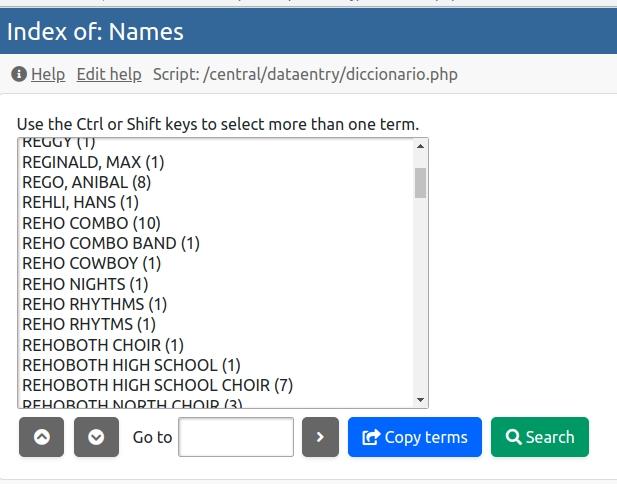Click the down chevron navigation button
The height and width of the screenshot is (494, 617).
click(x=96, y=437)
